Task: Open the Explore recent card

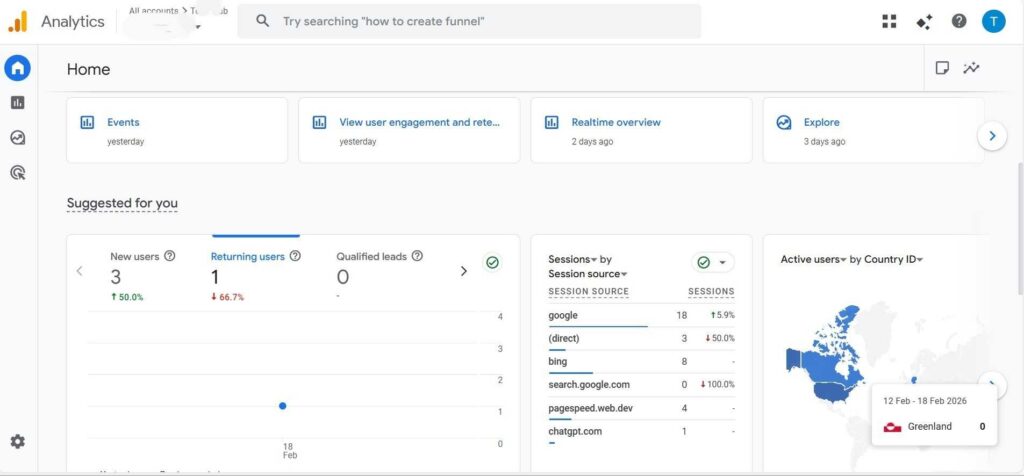Action: (873, 131)
